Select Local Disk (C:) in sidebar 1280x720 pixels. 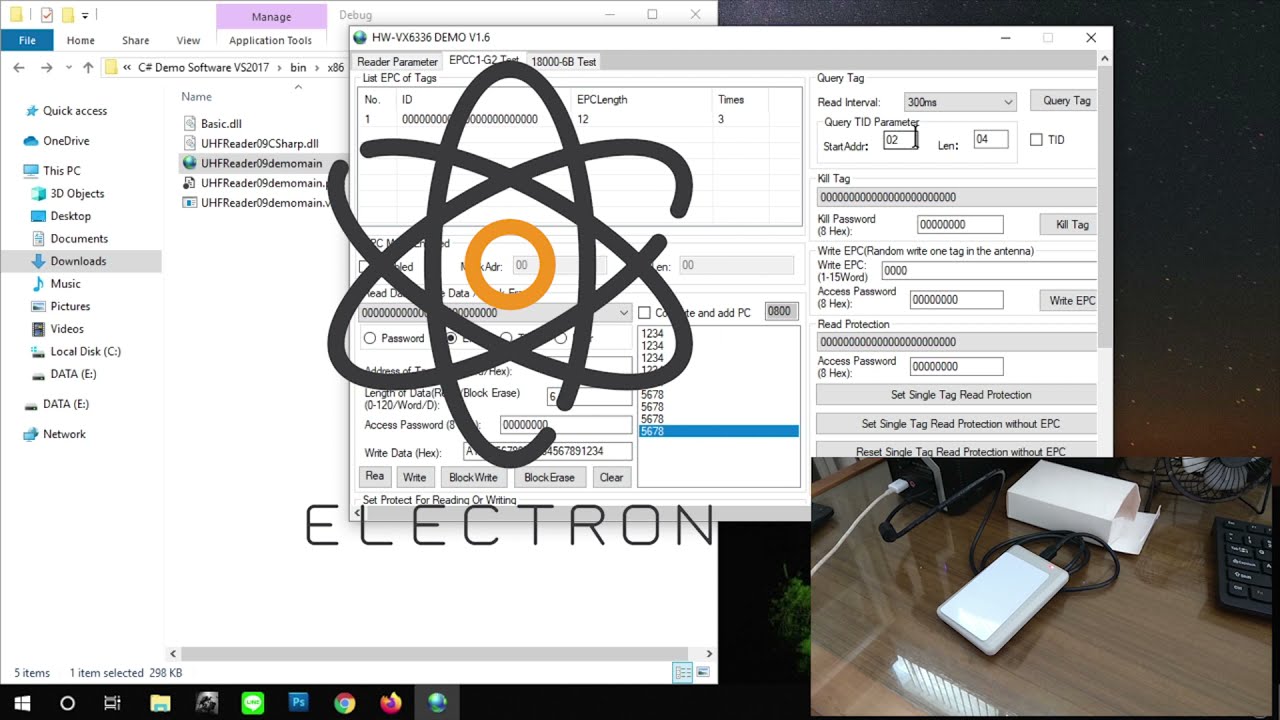pos(85,351)
